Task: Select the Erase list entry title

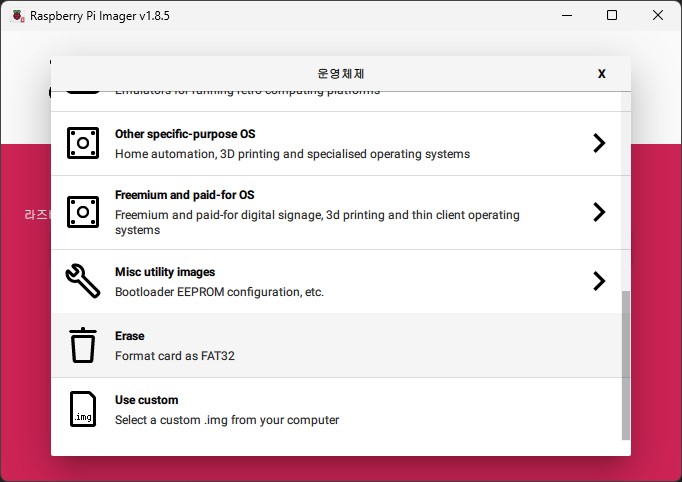Action: pos(130,336)
